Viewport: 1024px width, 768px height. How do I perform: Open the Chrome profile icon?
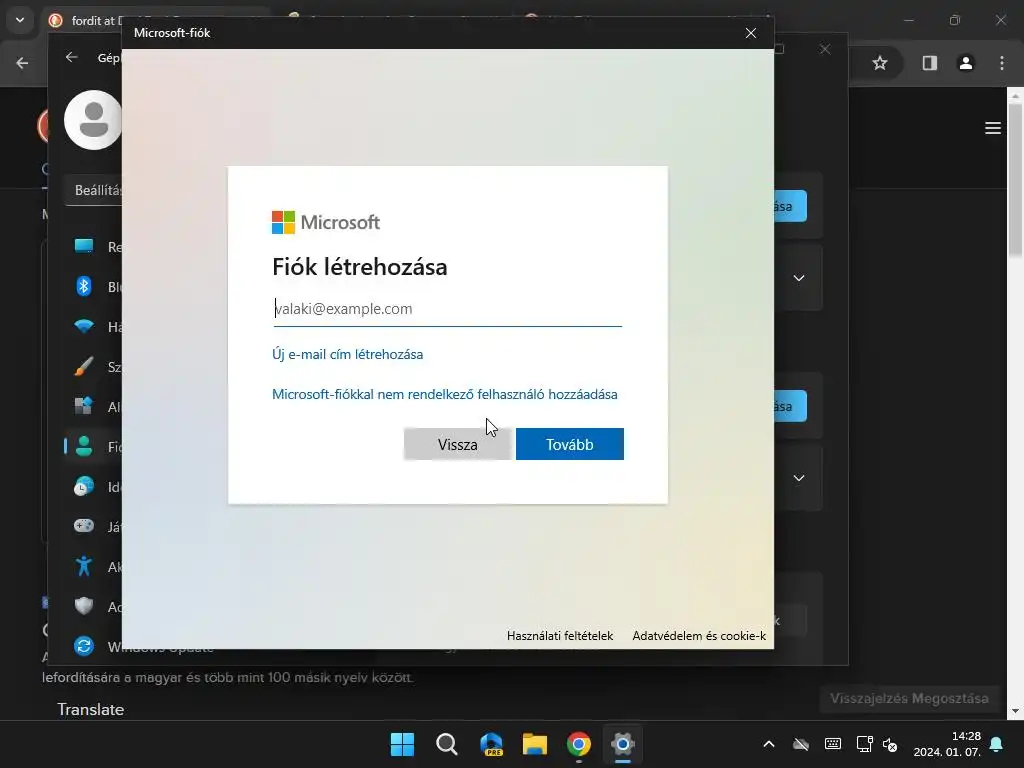[966, 63]
